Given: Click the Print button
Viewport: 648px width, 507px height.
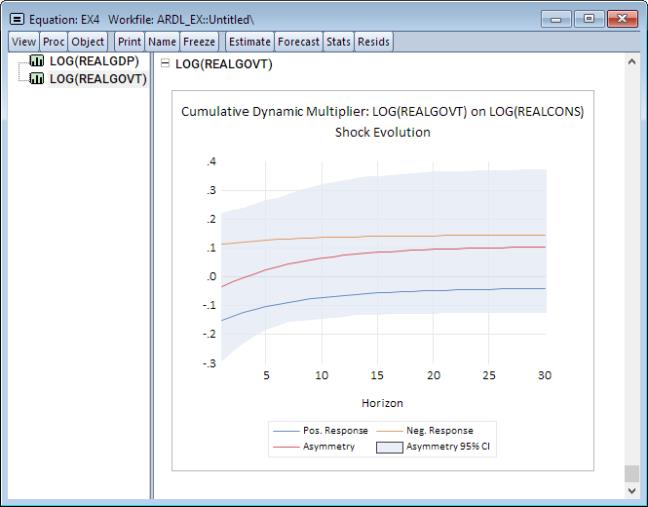Looking at the screenshot, I should coord(129,42).
